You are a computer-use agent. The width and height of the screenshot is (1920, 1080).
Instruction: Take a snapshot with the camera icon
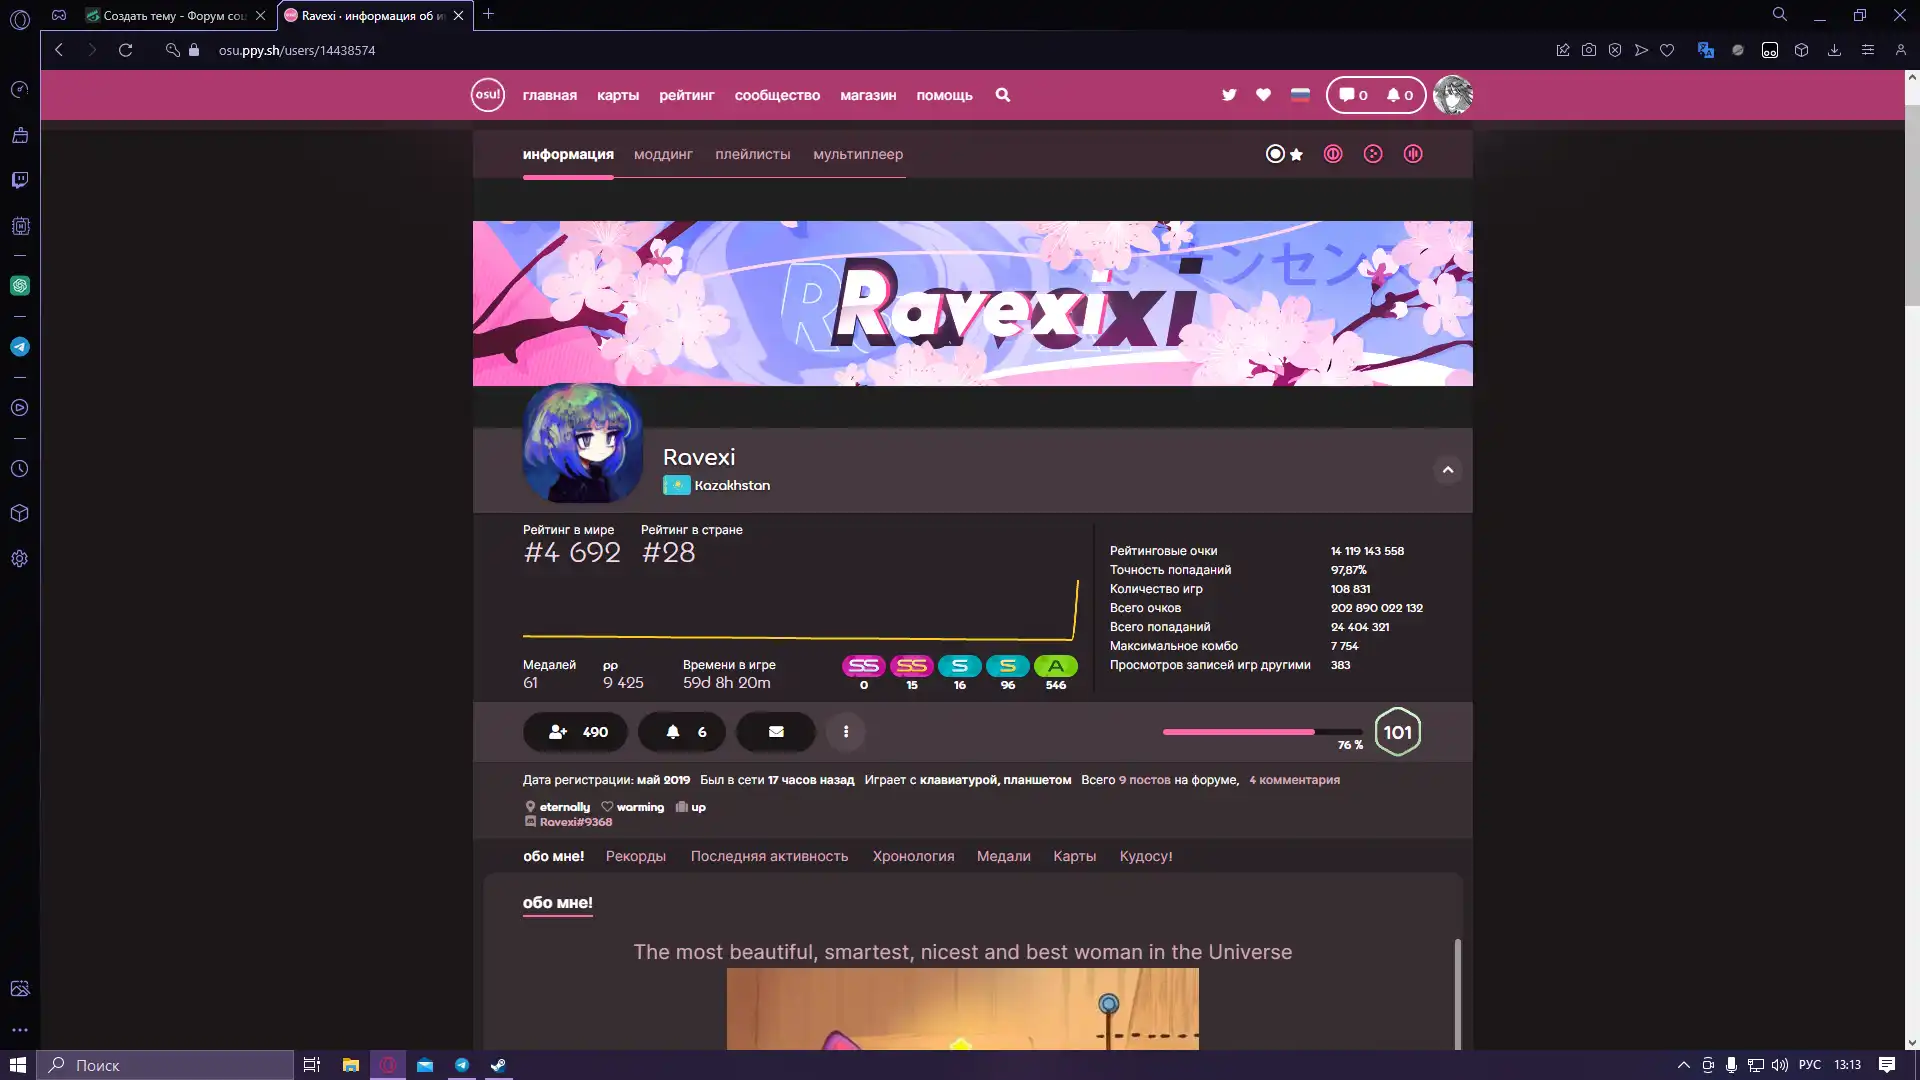pyautogui.click(x=1589, y=50)
